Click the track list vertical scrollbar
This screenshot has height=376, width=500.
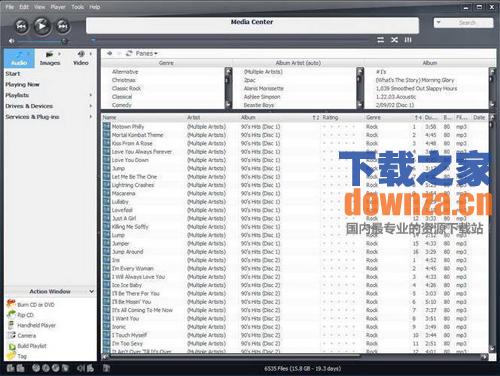[492, 233]
